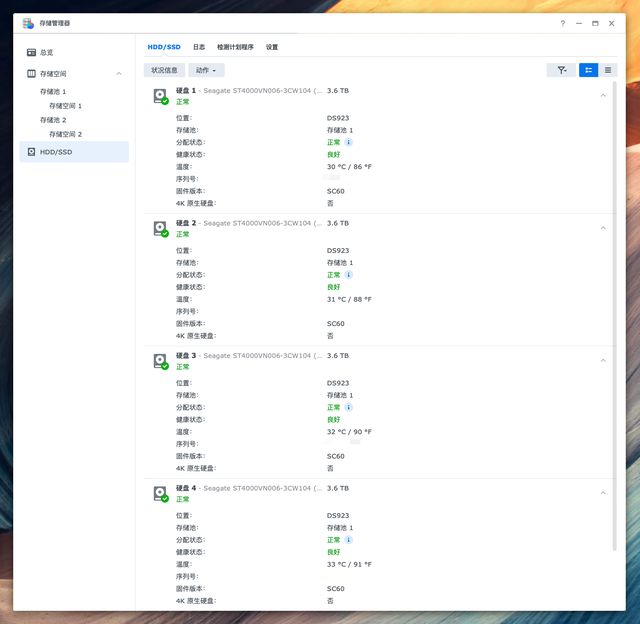Viewport: 640px width, 624px height.
Task: Click the 状况信息 button
Action: [164, 70]
